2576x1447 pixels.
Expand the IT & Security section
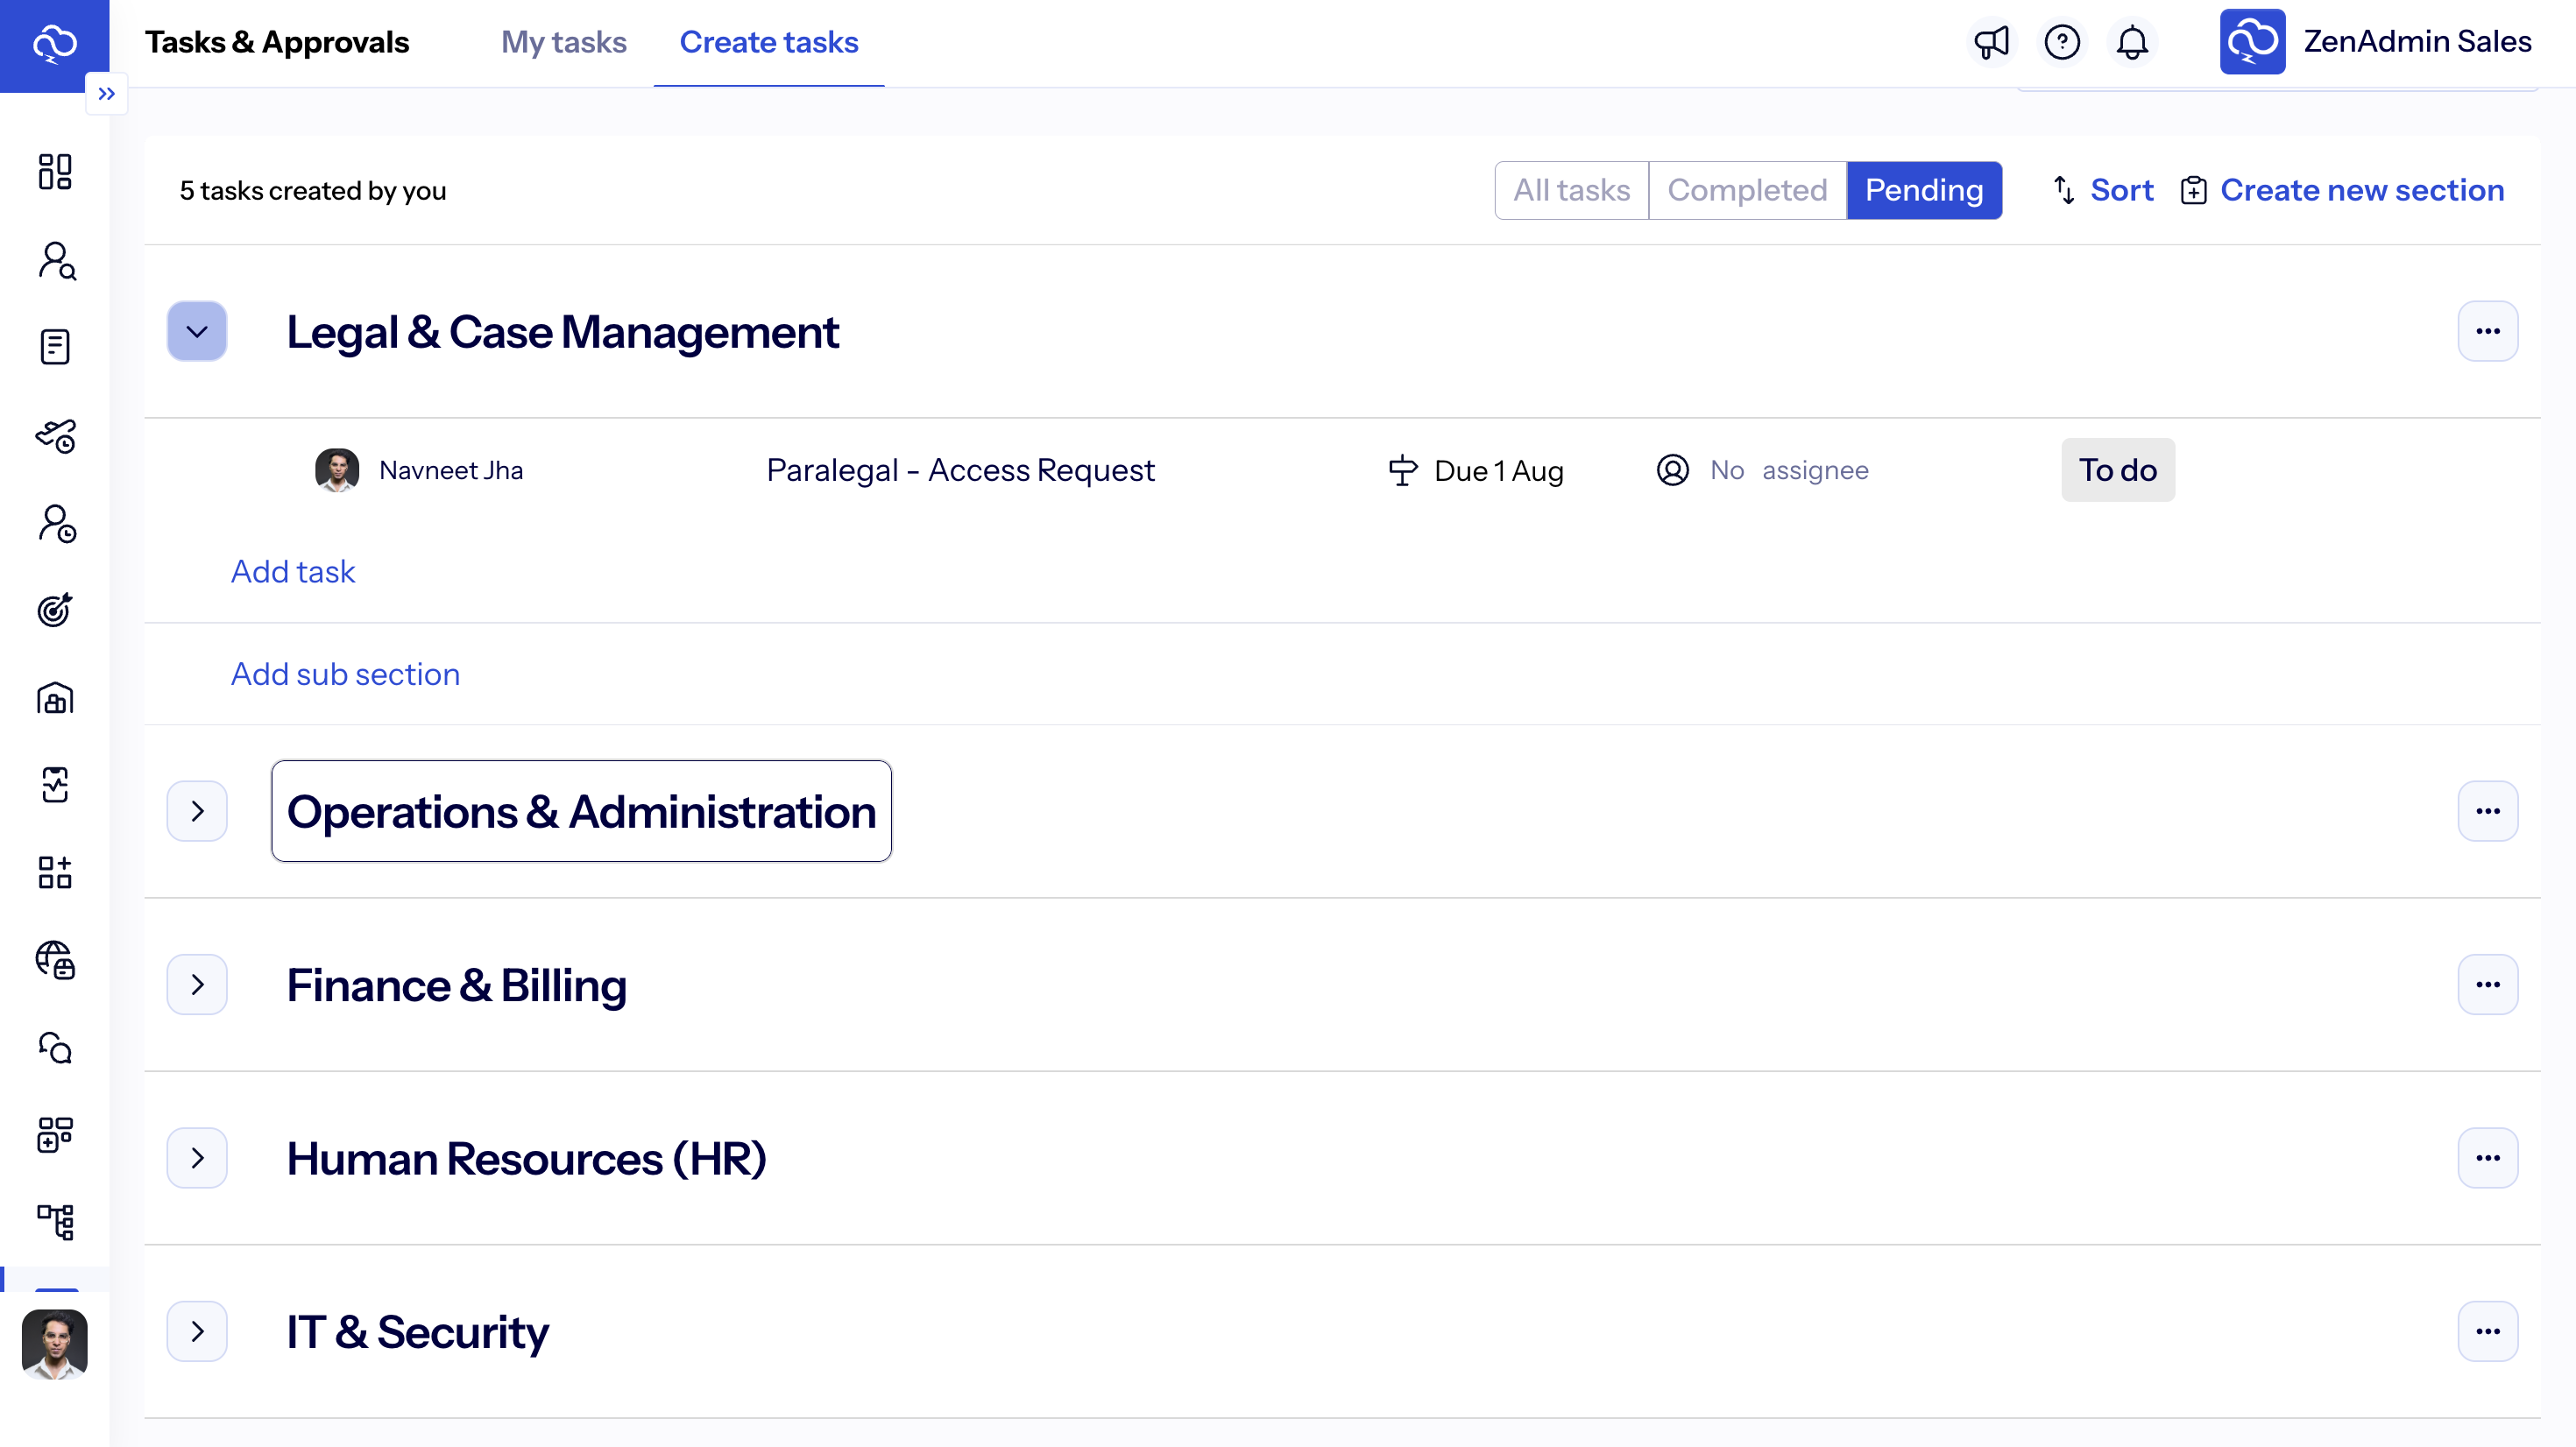[197, 1331]
